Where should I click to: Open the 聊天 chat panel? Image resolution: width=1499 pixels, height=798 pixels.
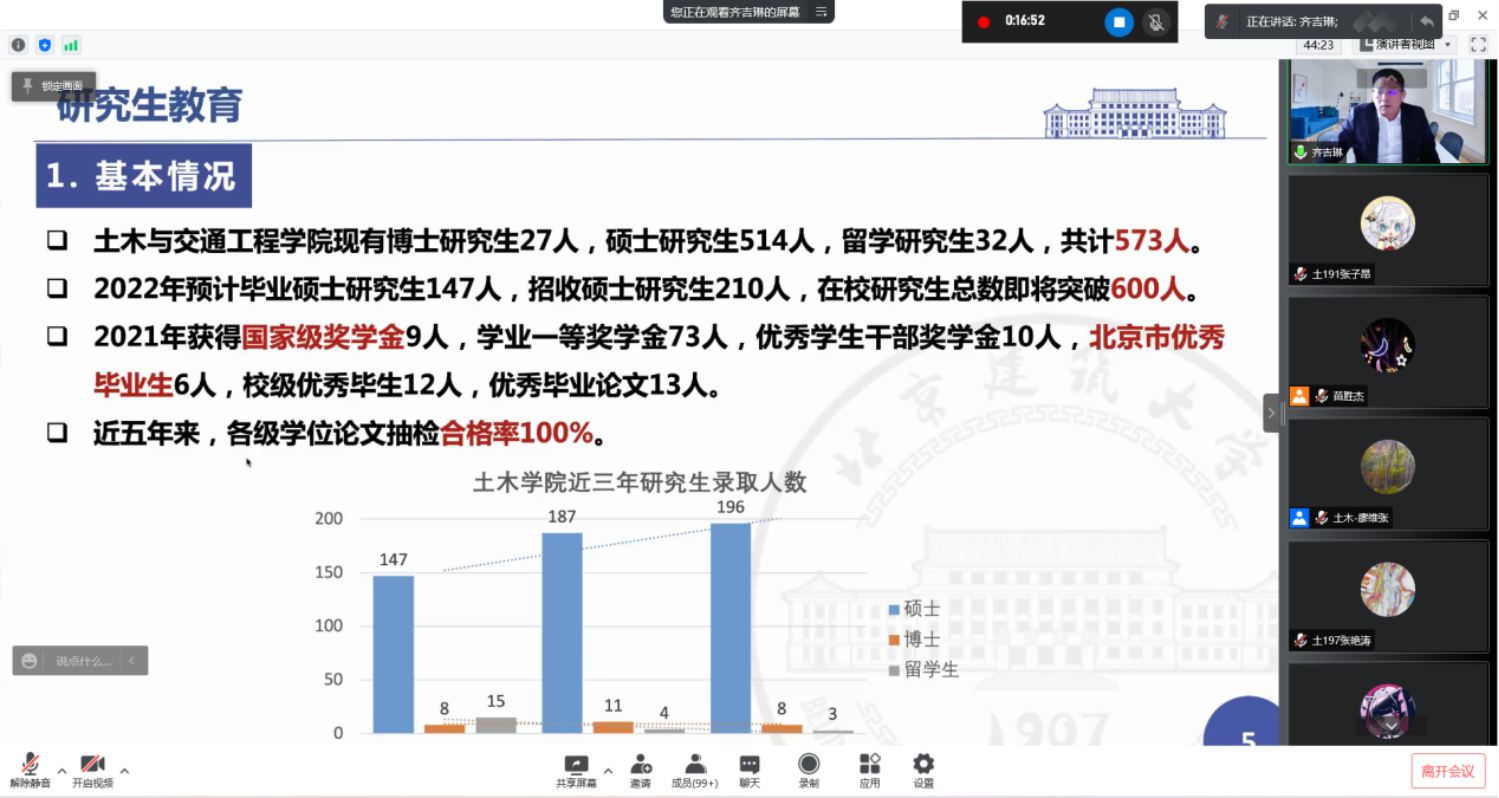click(749, 771)
